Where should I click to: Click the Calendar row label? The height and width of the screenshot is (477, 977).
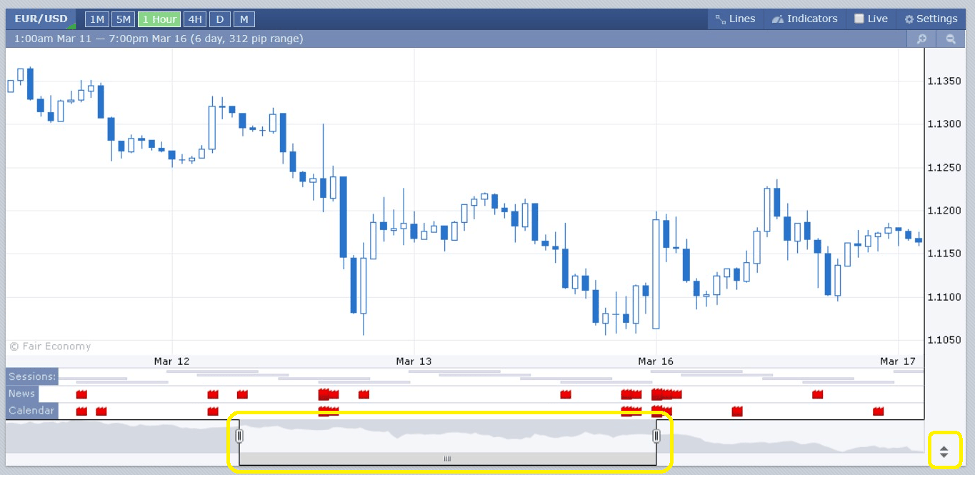[x=32, y=411]
